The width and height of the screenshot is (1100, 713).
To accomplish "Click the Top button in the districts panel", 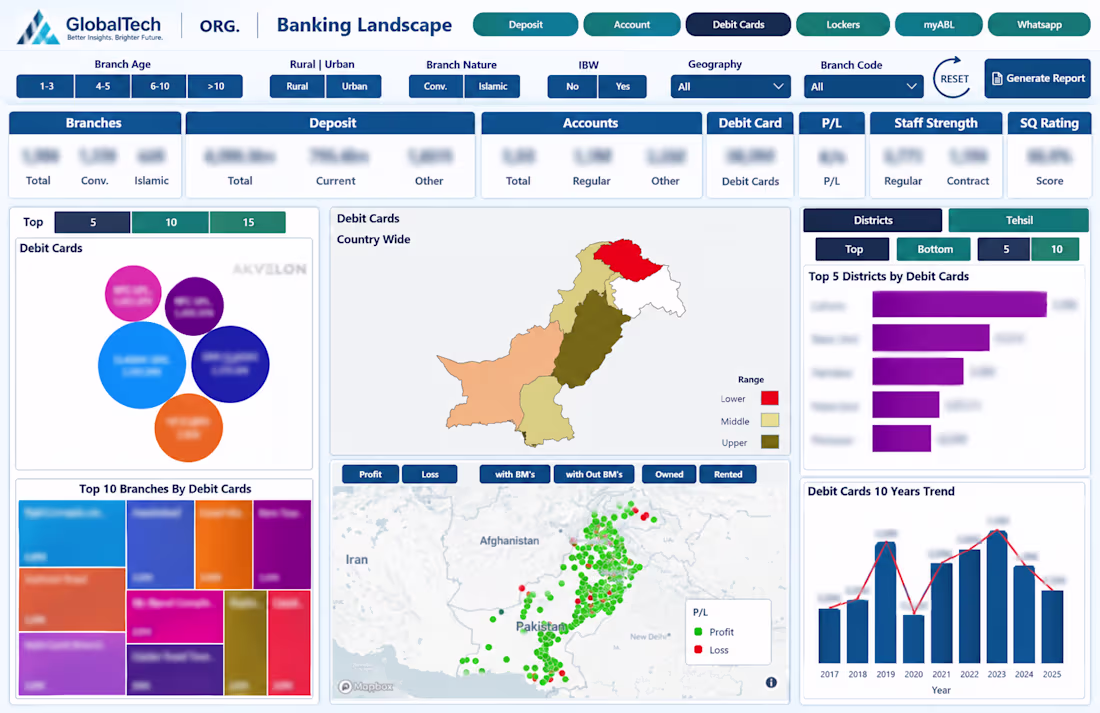I will coord(853,249).
